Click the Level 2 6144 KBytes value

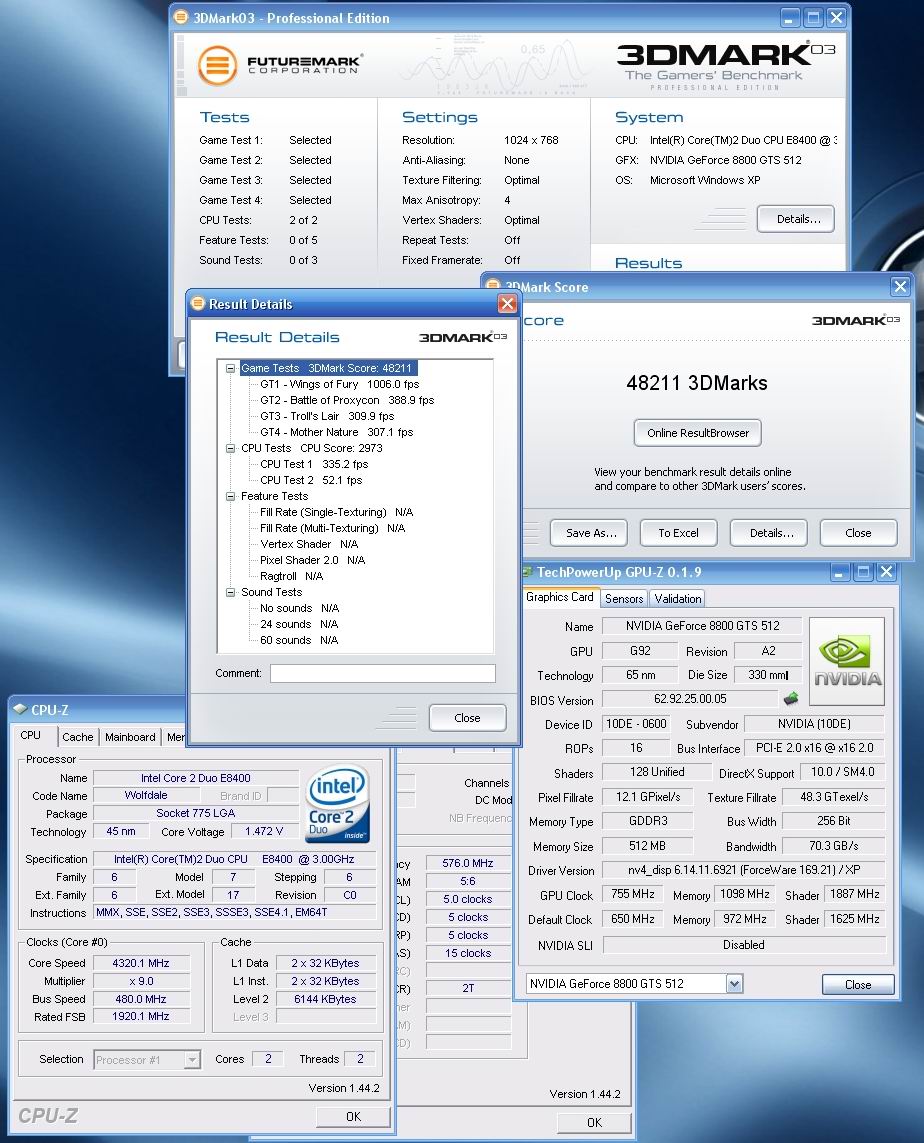pos(325,999)
